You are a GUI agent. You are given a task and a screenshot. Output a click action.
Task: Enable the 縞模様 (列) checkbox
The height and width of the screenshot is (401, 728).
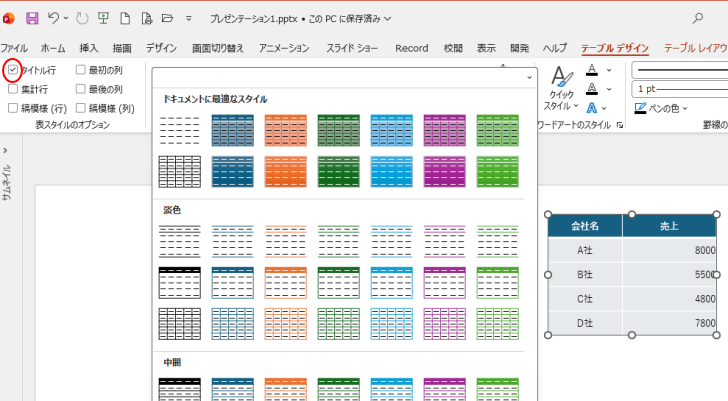[x=81, y=108]
